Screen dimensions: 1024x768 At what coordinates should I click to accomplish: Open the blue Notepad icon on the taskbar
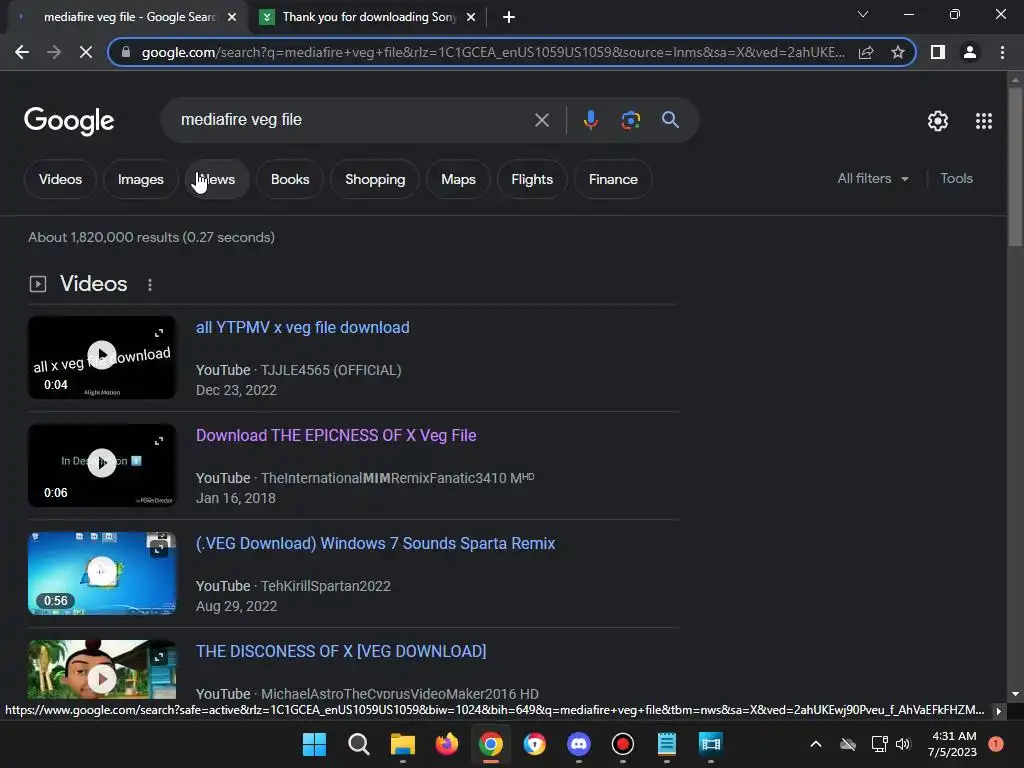pyautogui.click(x=666, y=744)
